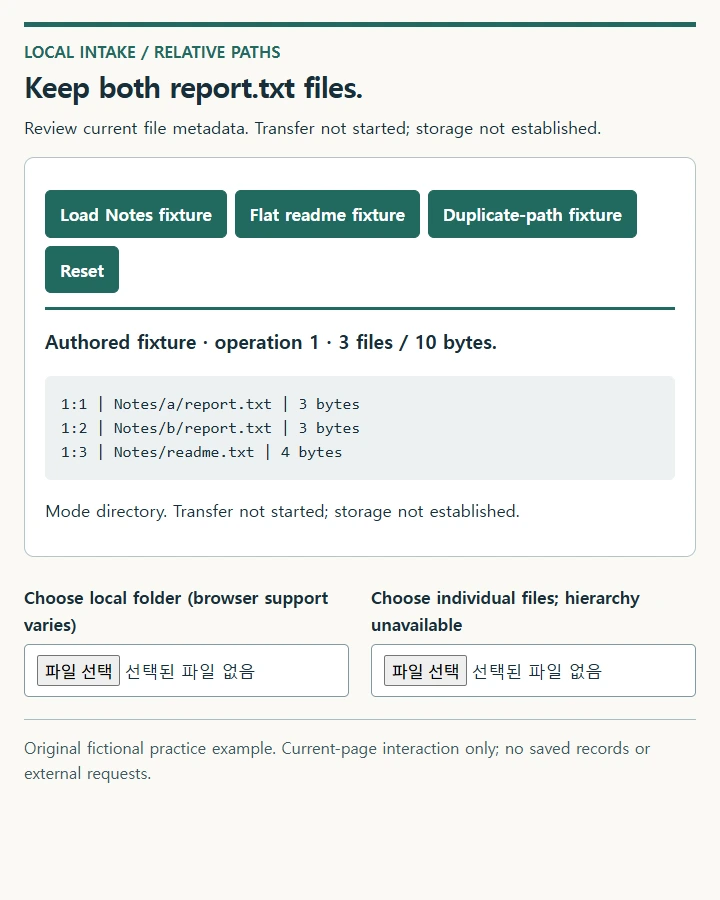Select the Duplicate-path fixture button
The height and width of the screenshot is (900, 720).
[532, 214]
